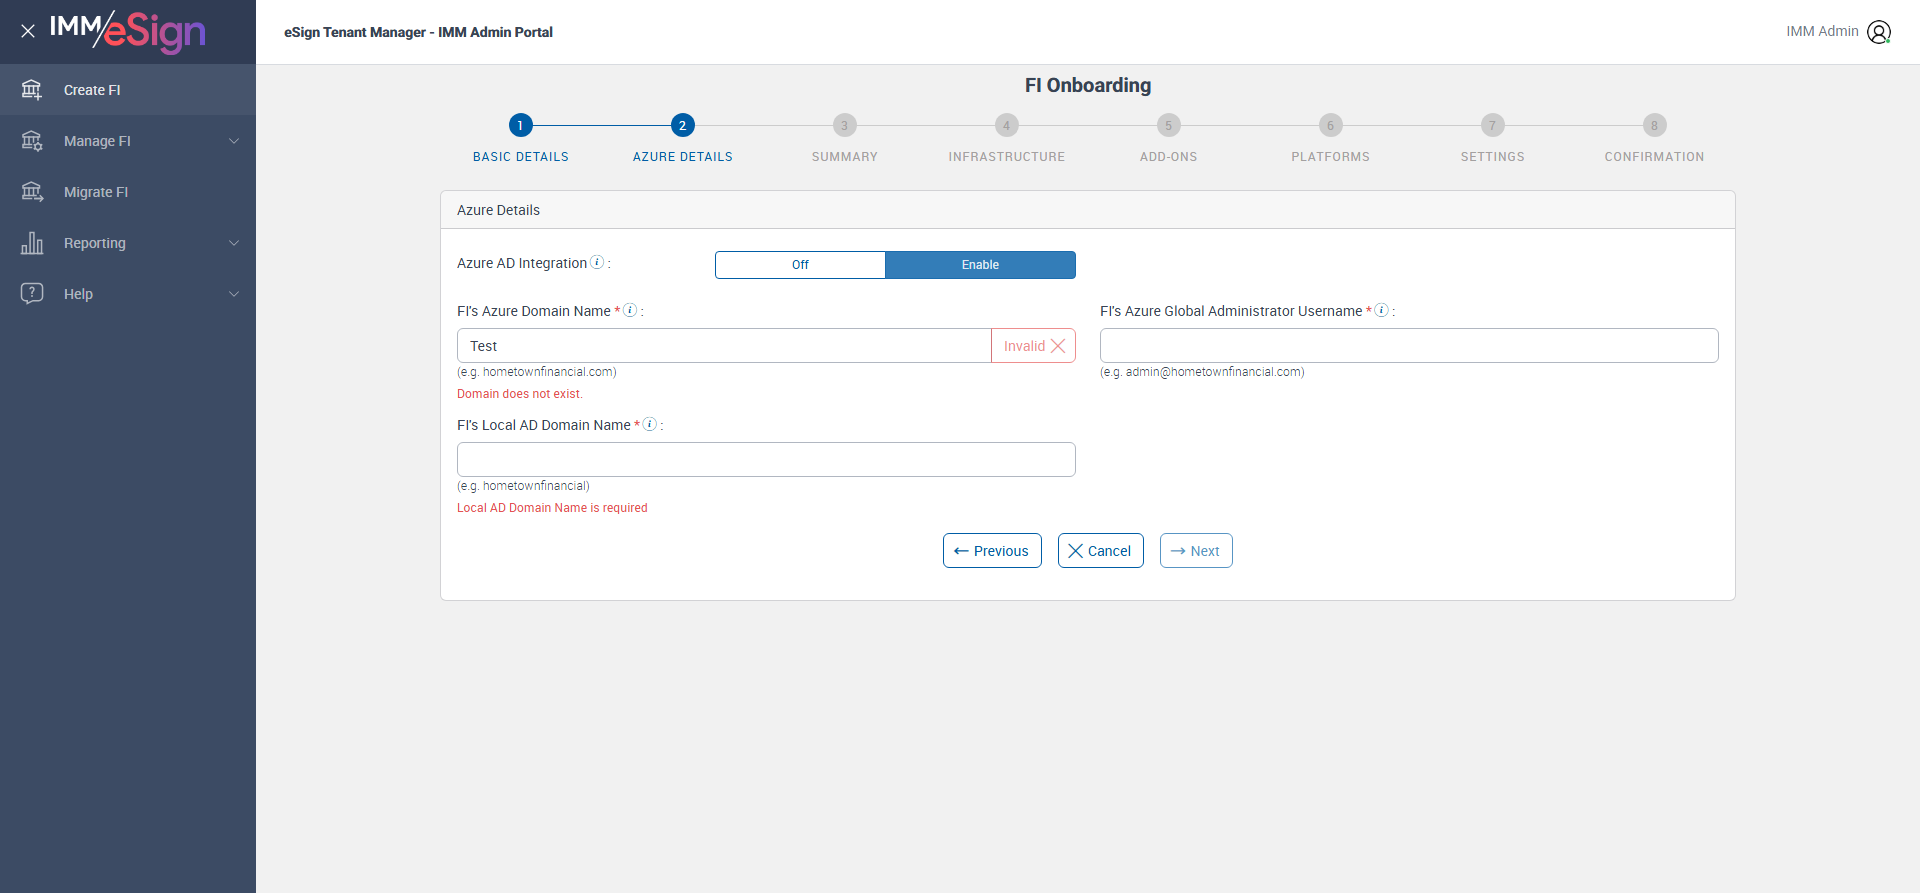This screenshot has height=893, width=1920.
Task: Click the Migrate FI bank arrow icon
Action: pyautogui.click(x=32, y=192)
